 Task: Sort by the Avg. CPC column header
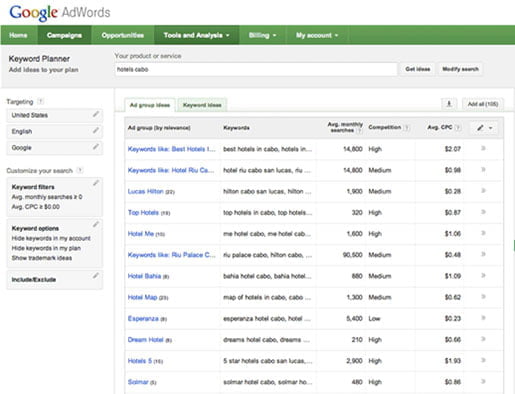[x=440, y=127]
